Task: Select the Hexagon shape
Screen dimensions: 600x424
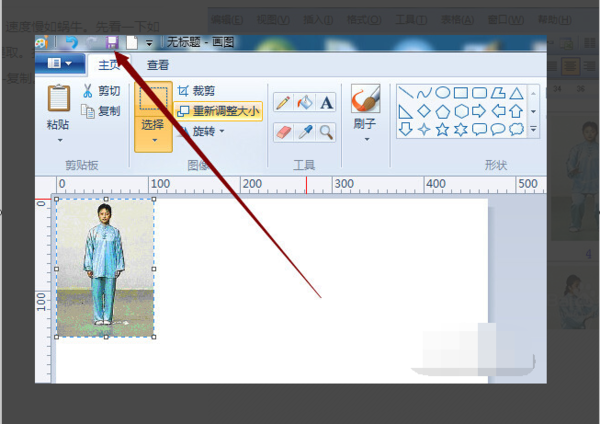Action: [x=461, y=111]
